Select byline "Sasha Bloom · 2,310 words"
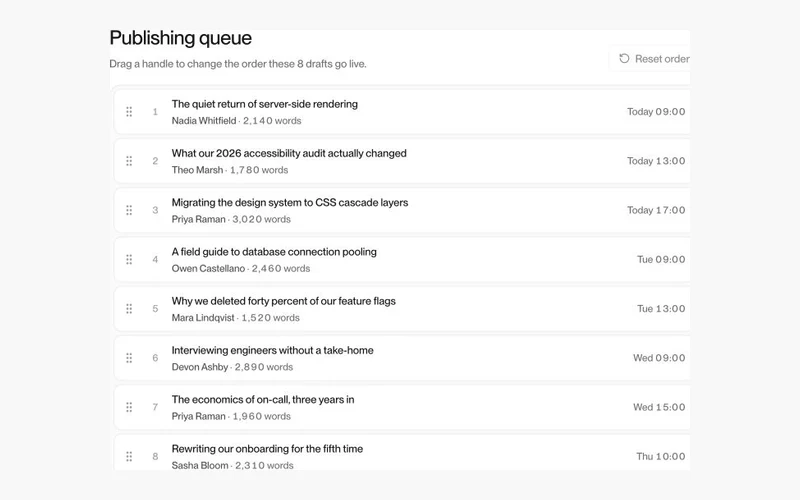The image size is (800, 500). 233,465
